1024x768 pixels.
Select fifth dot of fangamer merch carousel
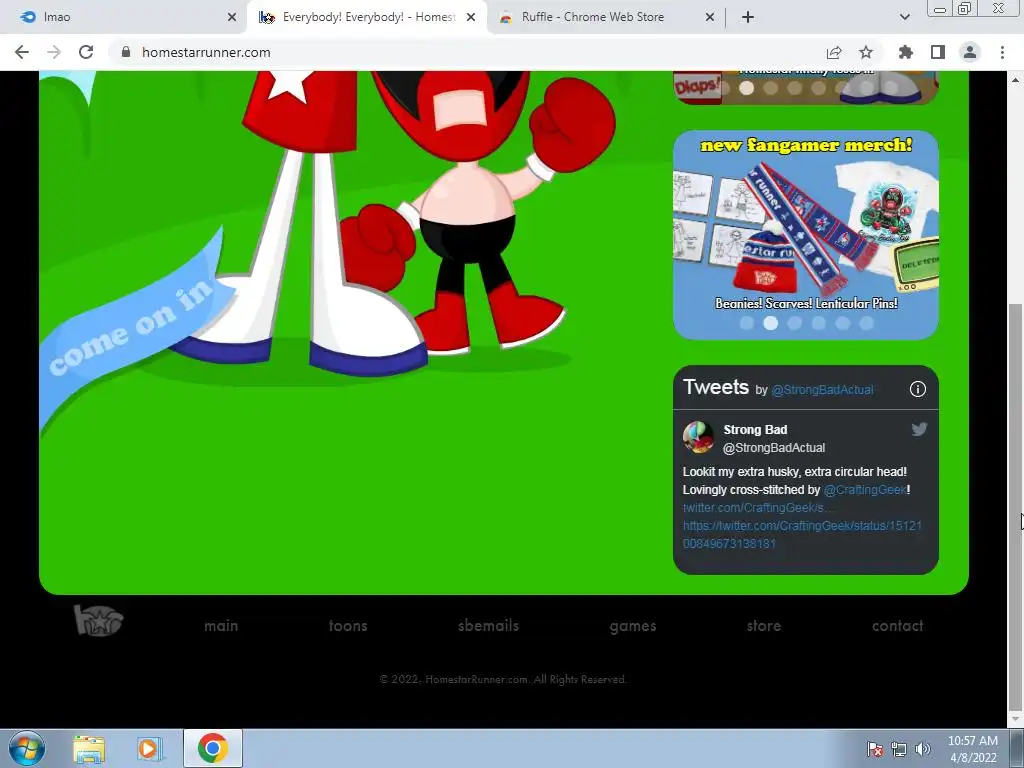(842, 323)
